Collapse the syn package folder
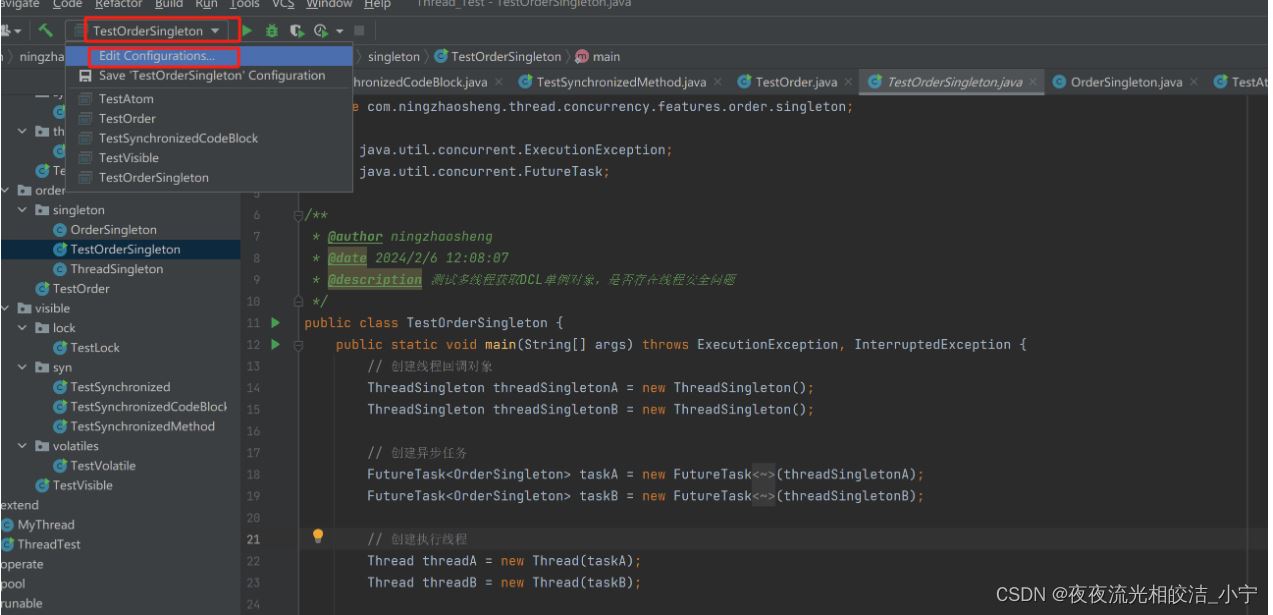This screenshot has height=615, width=1273. 23,367
